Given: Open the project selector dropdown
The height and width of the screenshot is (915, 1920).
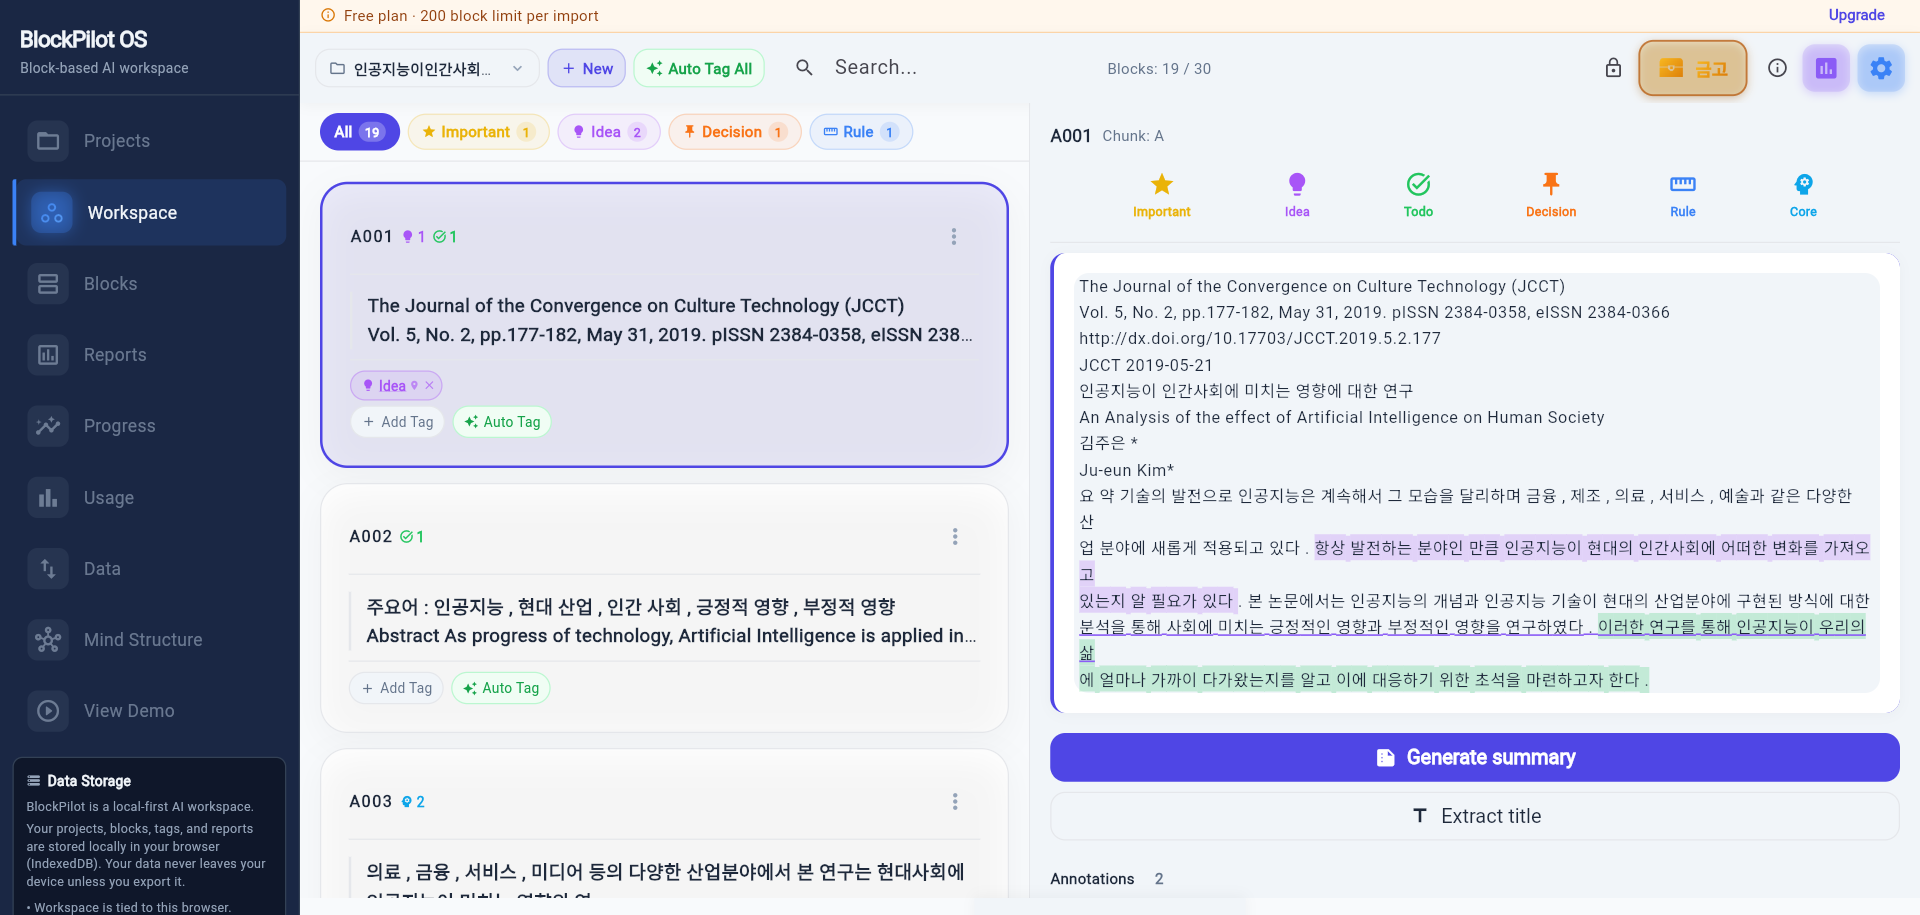Looking at the screenshot, I should pyautogui.click(x=426, y=68).
